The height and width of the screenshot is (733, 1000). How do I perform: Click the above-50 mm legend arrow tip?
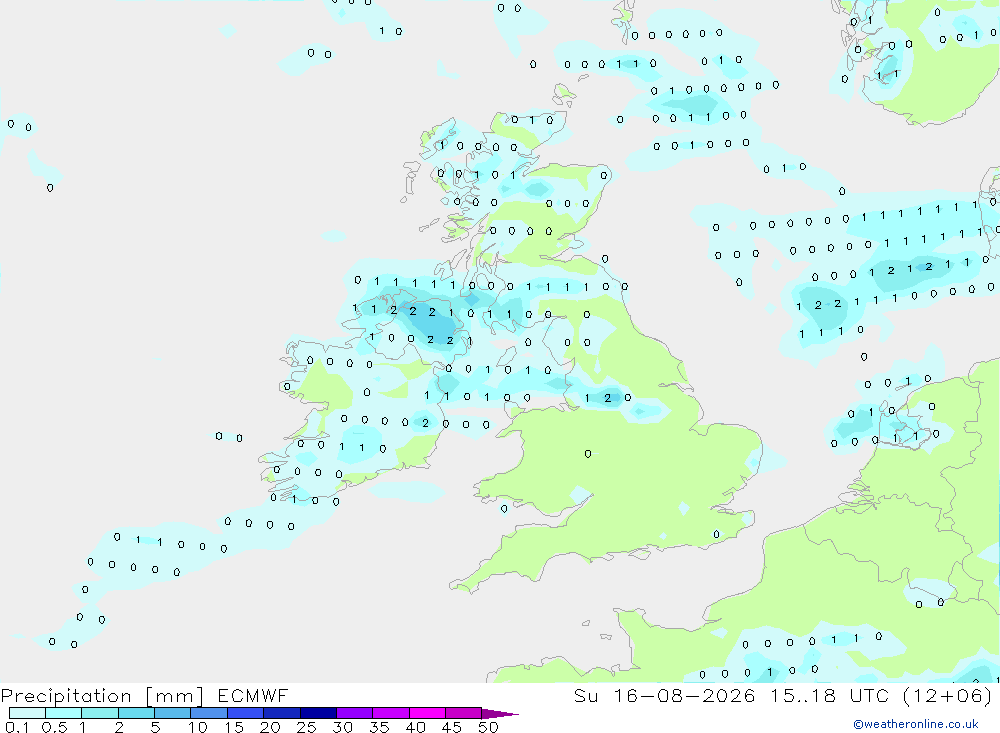(501, 714)
